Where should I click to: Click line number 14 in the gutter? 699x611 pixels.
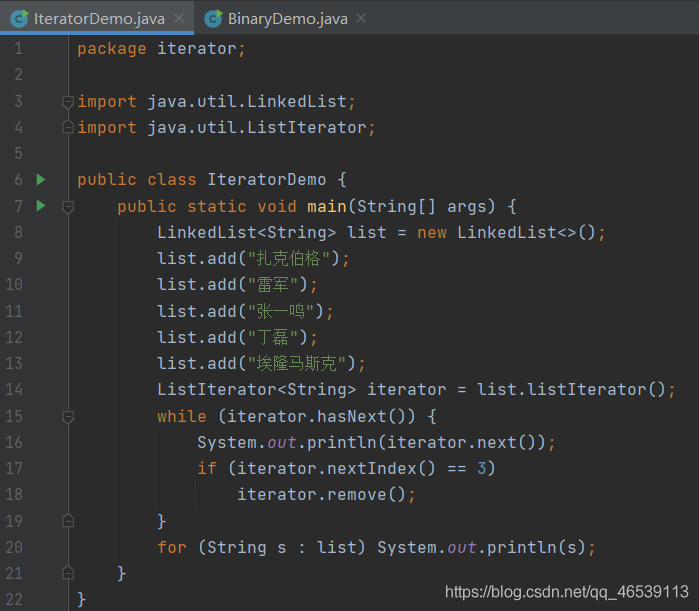(x=14, y=390)
